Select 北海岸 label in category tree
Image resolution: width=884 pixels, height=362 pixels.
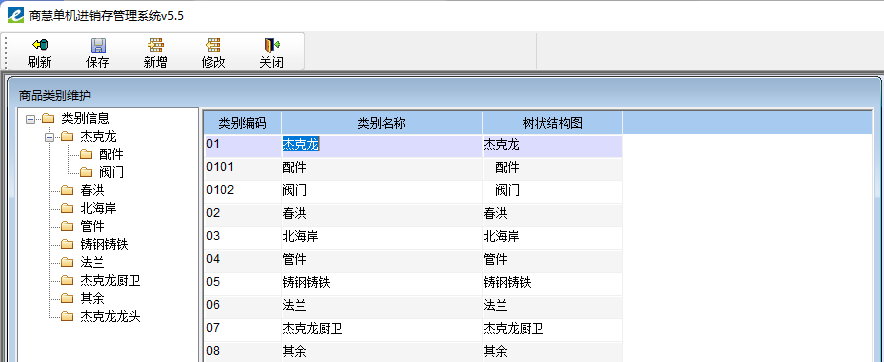click(x=99, y=208)
